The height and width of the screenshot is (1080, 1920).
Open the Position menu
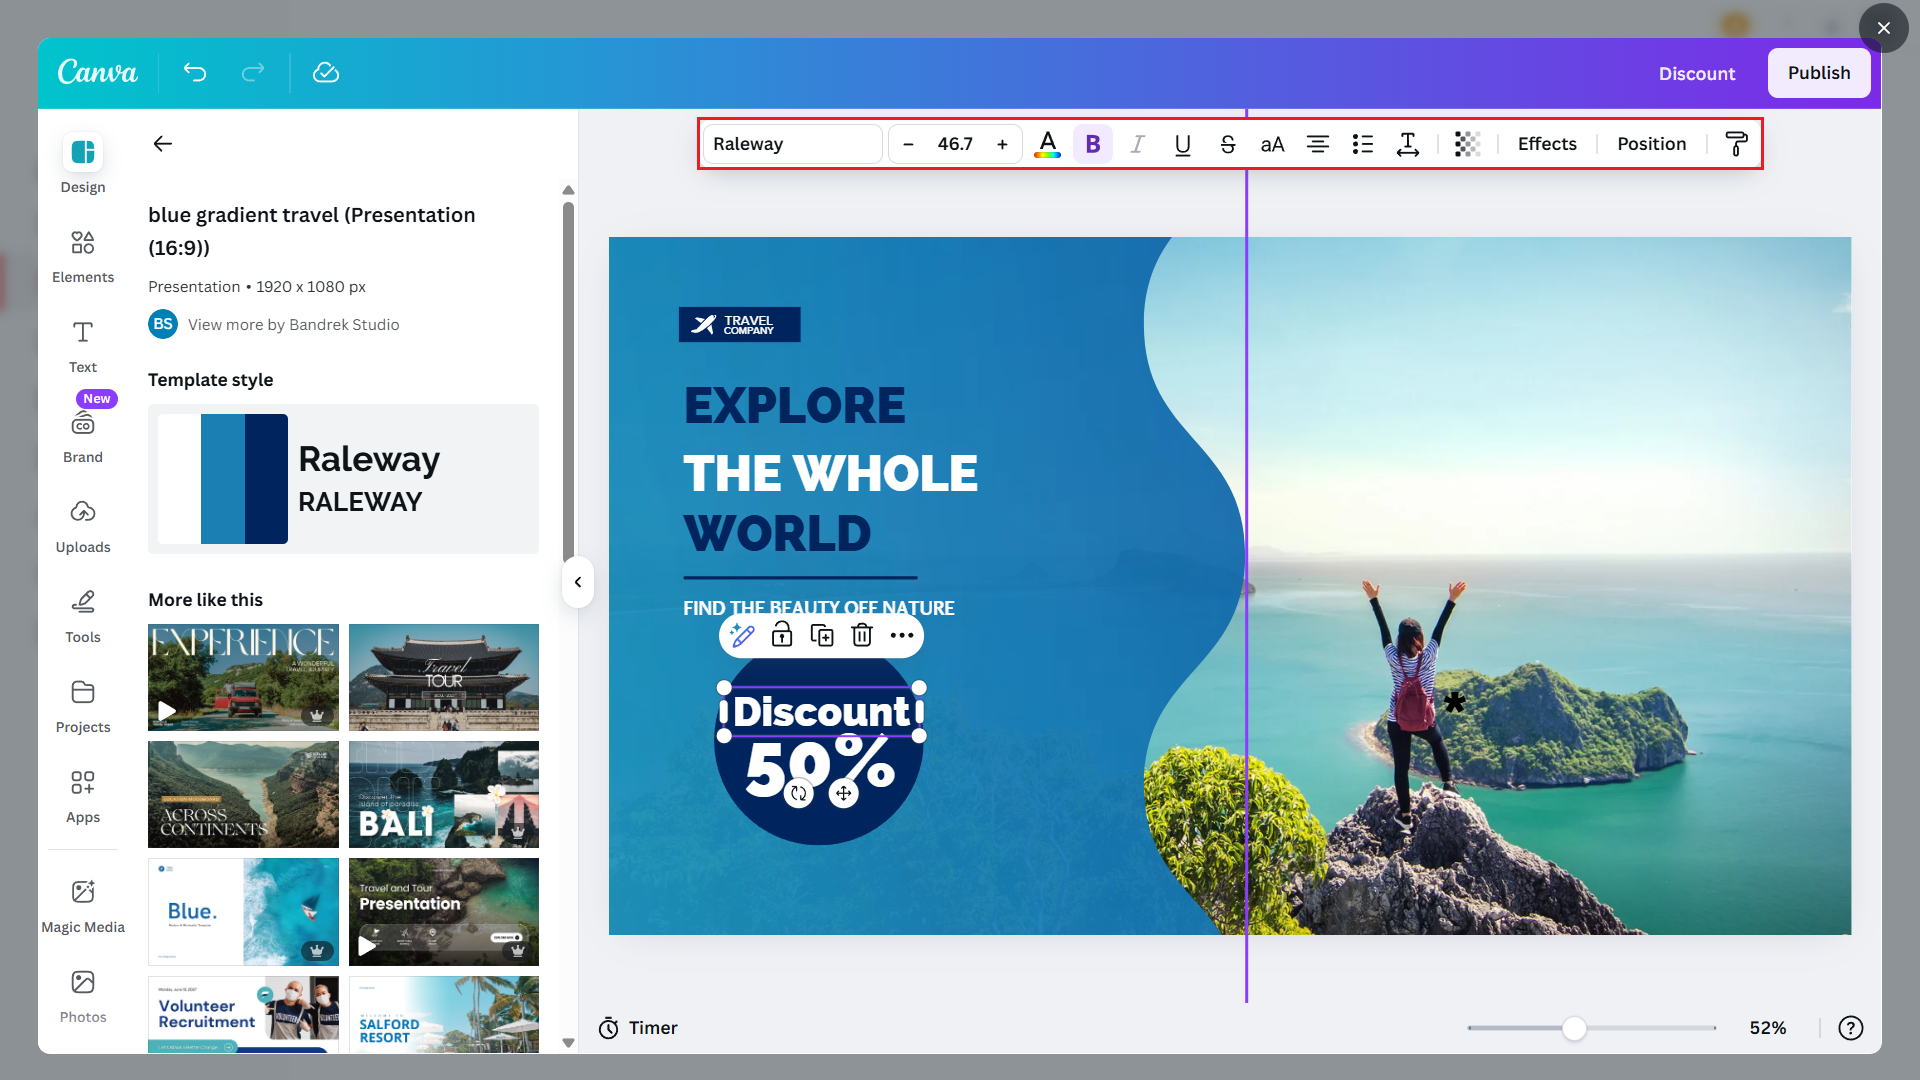(1652, 144)
